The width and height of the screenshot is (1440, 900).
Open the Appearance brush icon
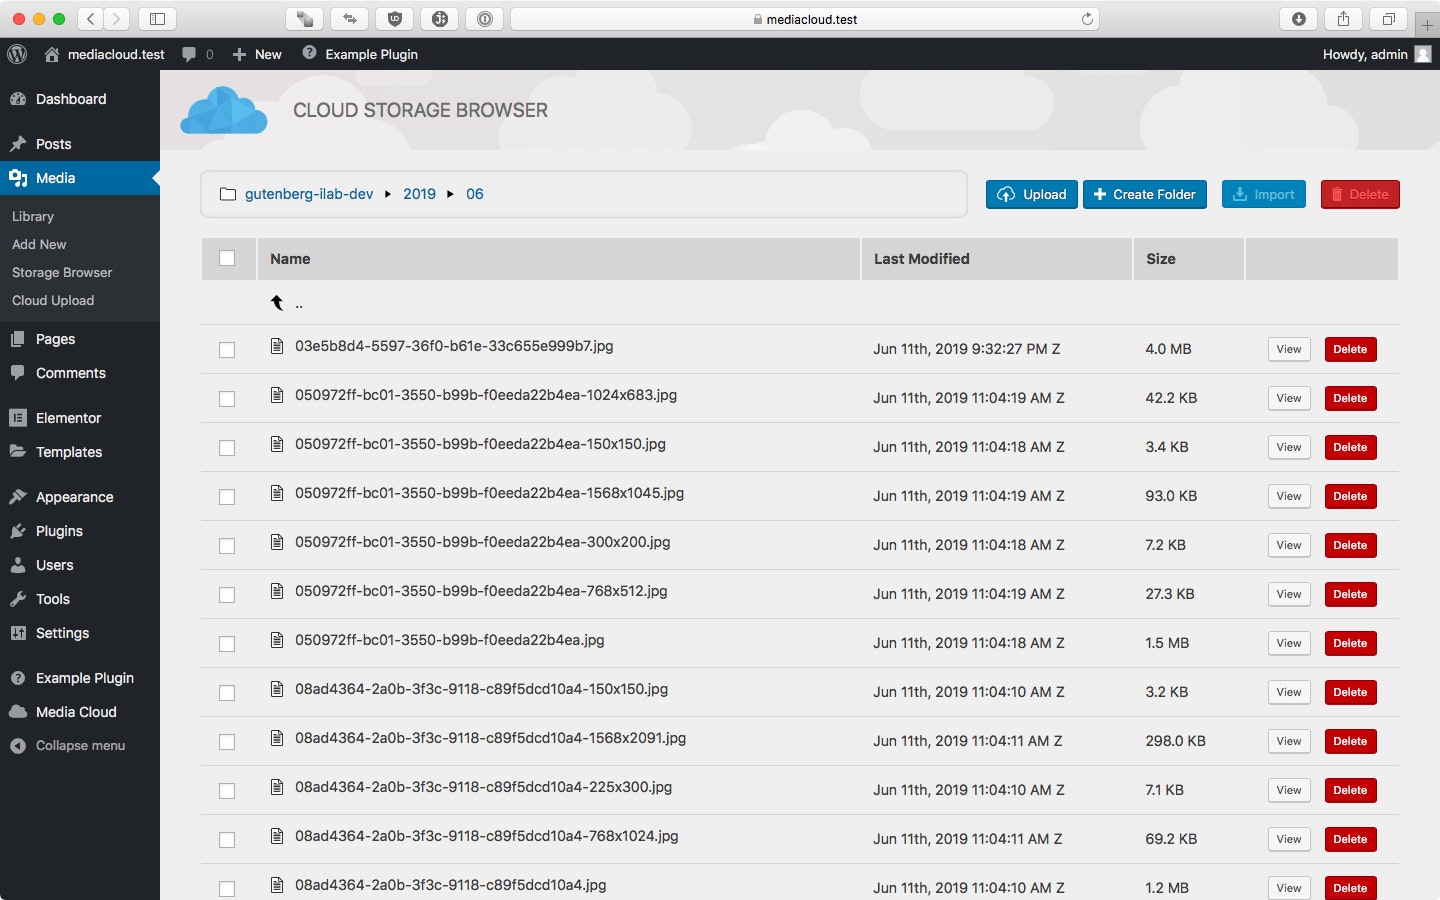(x=17, y=497)
